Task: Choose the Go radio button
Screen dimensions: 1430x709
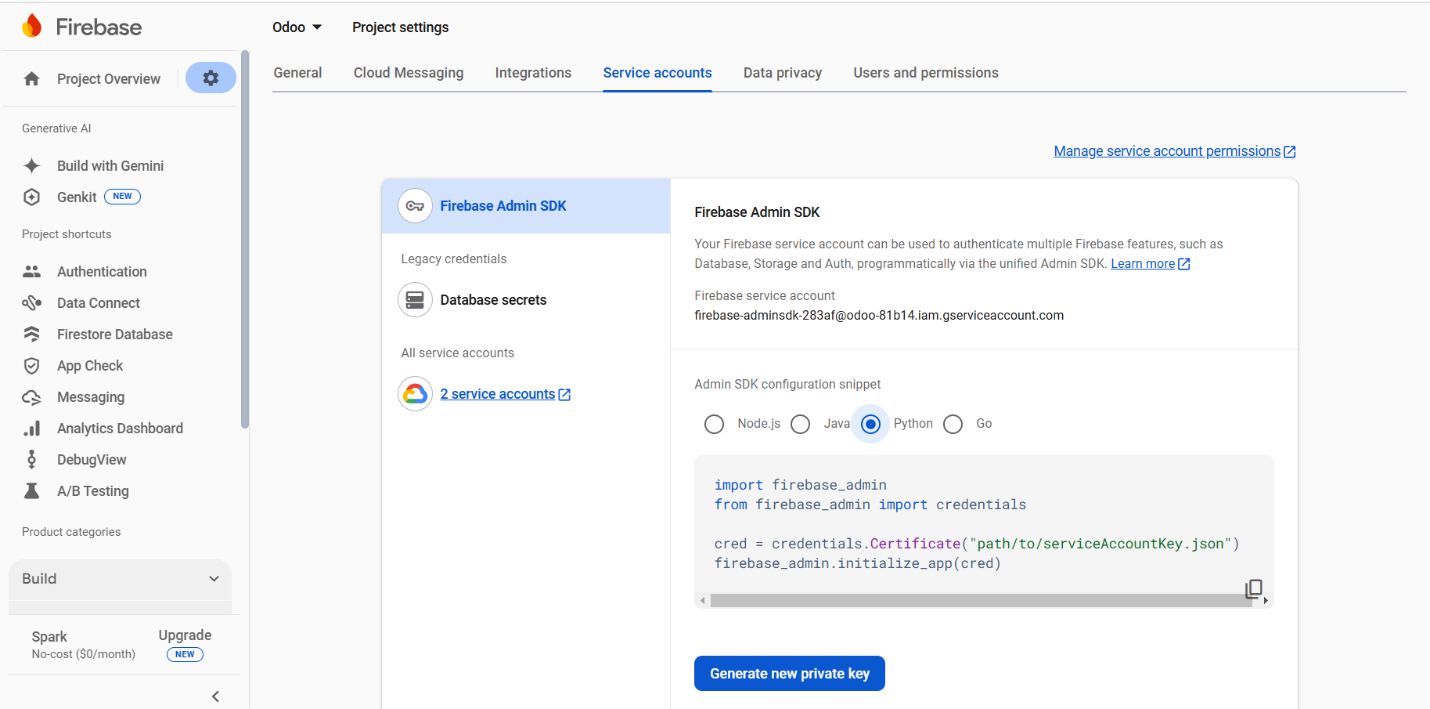Action: pyautogui.click(x=953, y=424)
